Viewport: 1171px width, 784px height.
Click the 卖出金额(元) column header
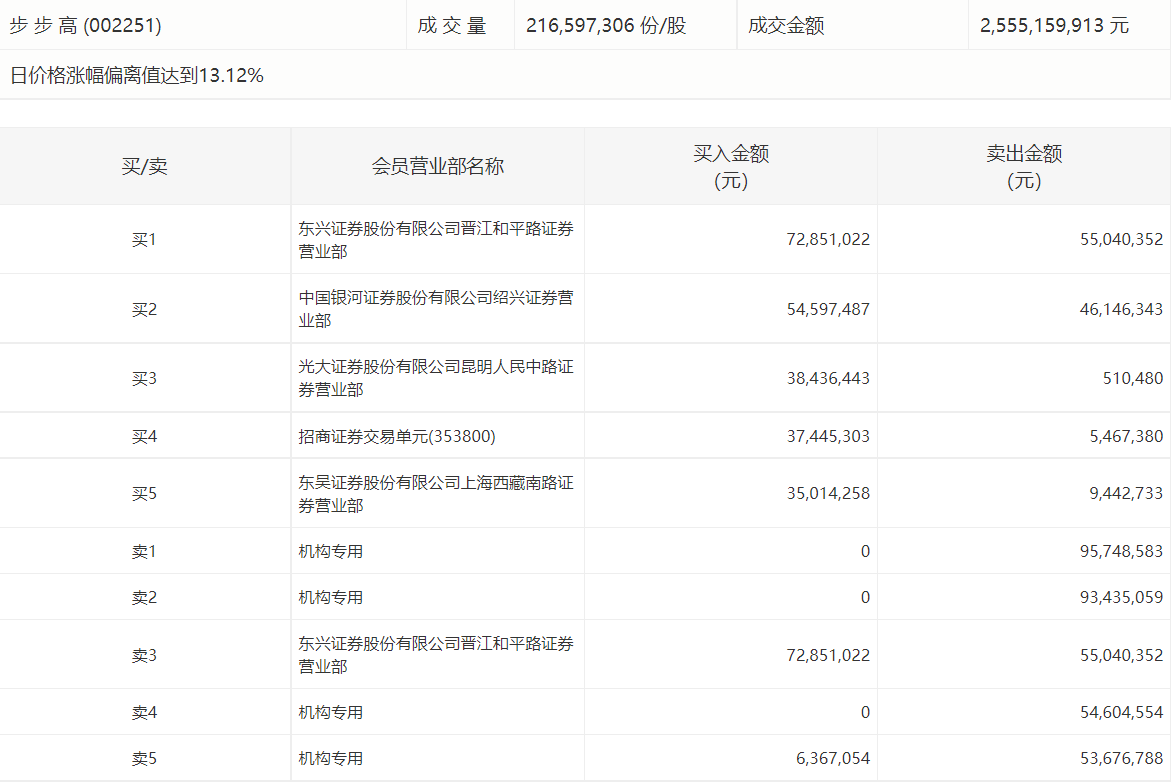[1024, 167]
